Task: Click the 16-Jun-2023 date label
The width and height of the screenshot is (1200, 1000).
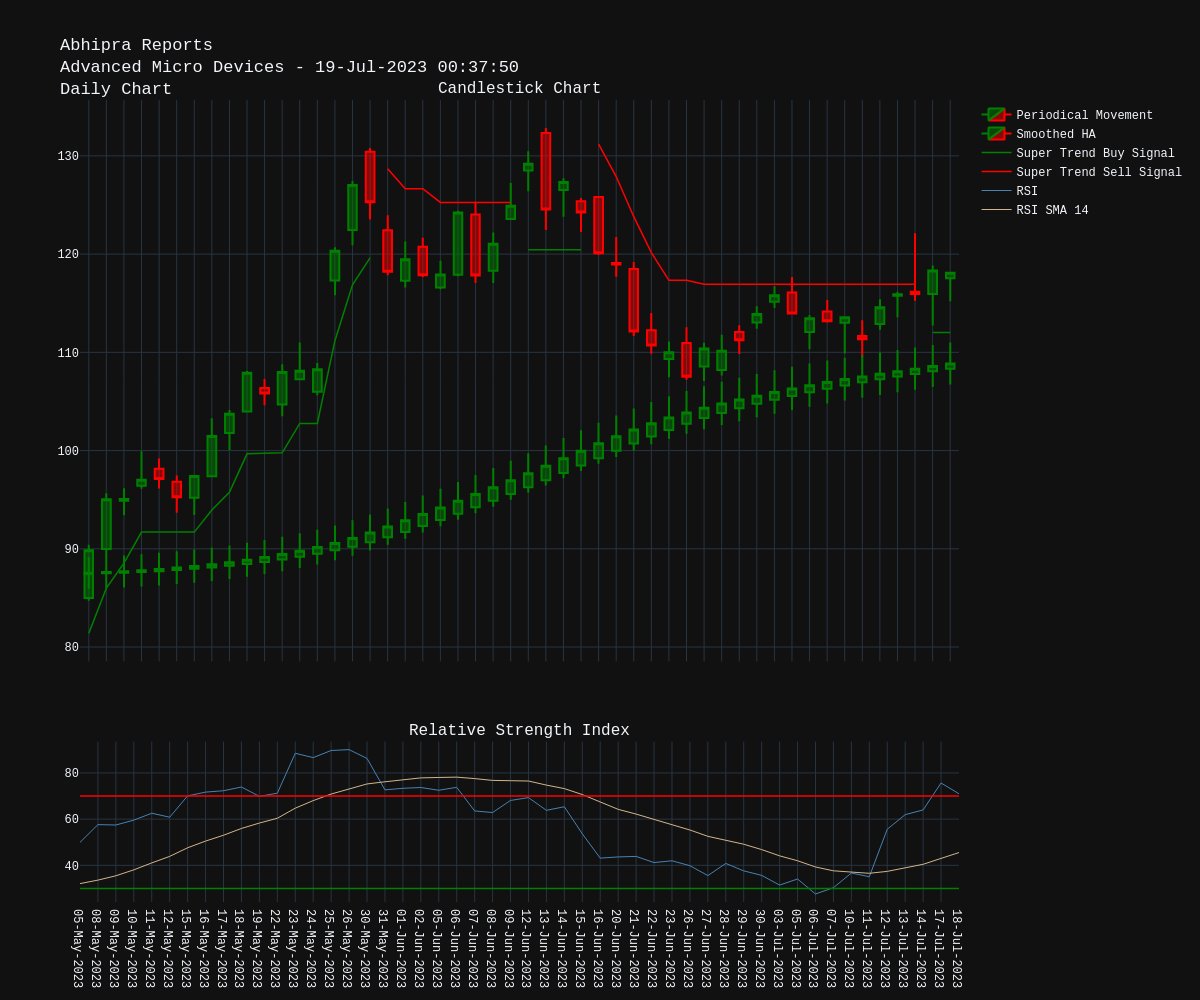Action: point(599,948)
